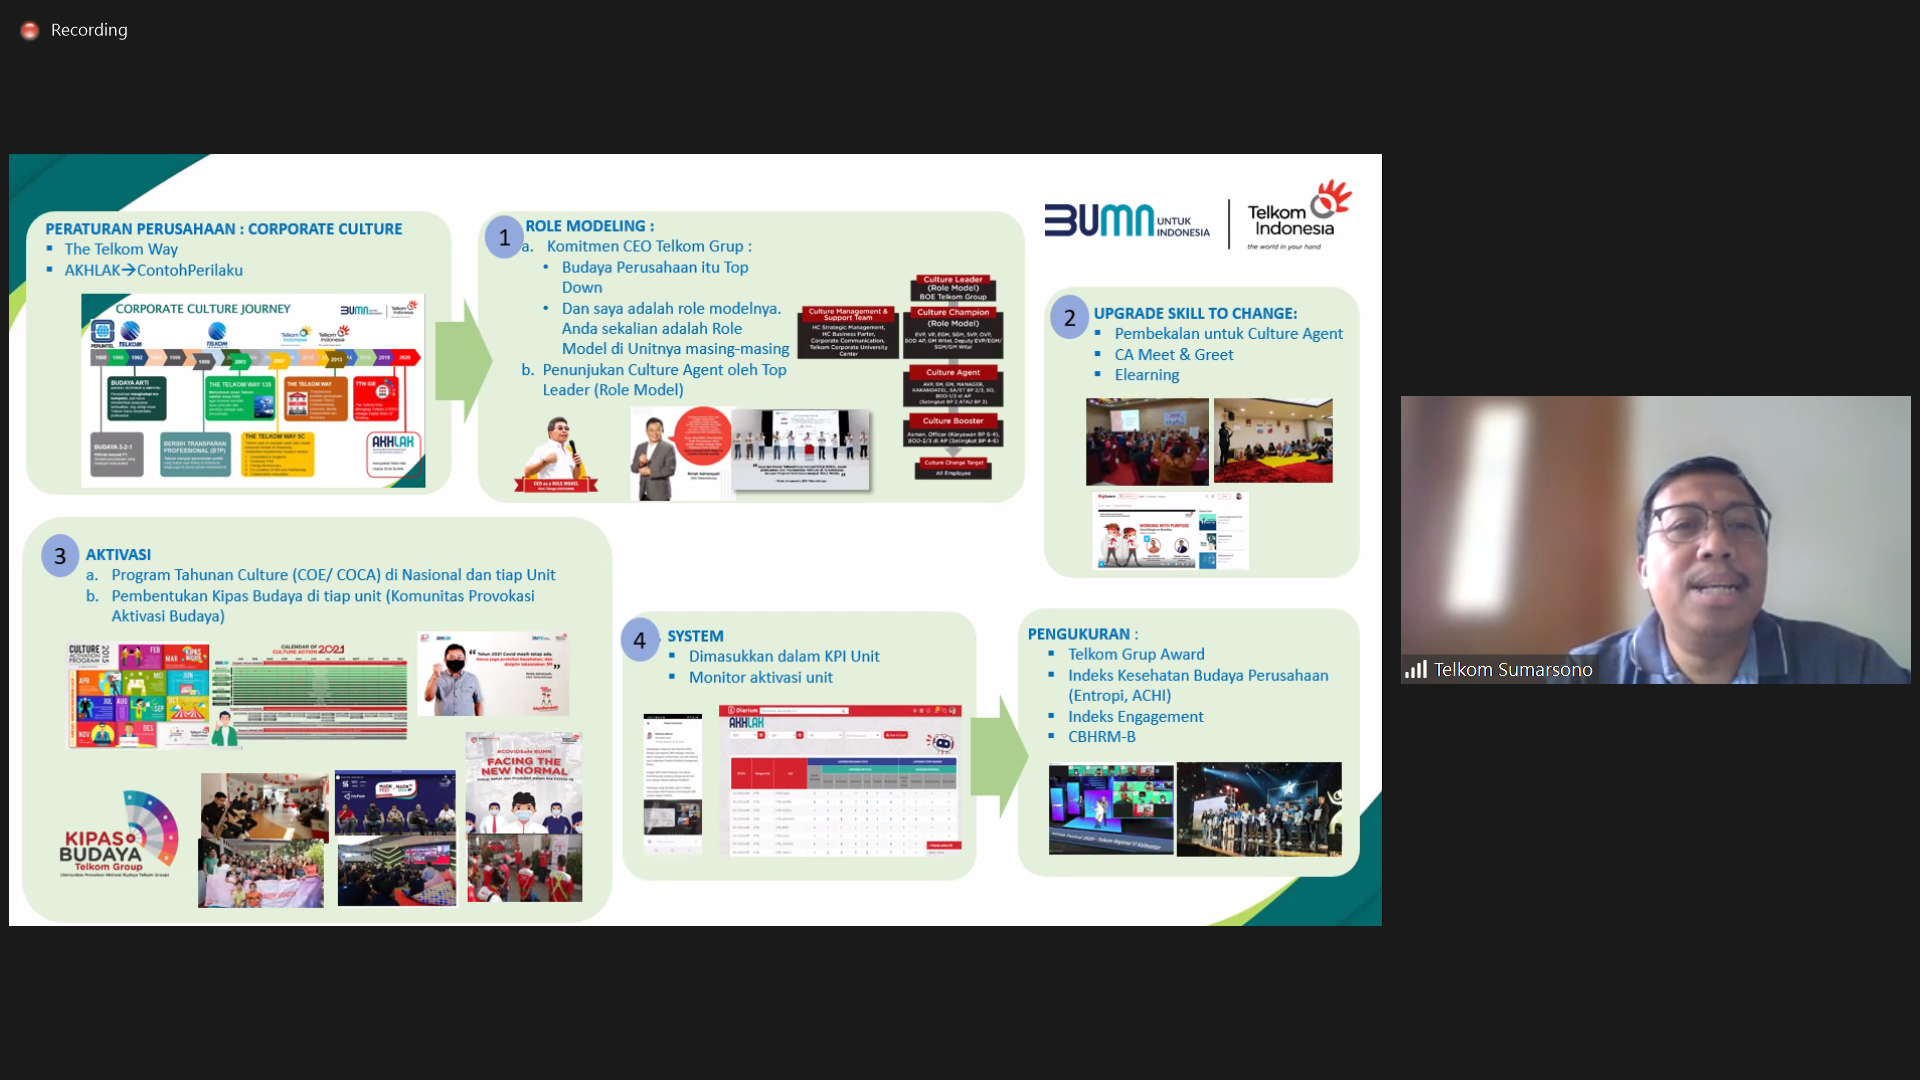1920x1080 pixels.
Task: Click the Corporate Culture Journey image
Action: [x=252, y=390]
